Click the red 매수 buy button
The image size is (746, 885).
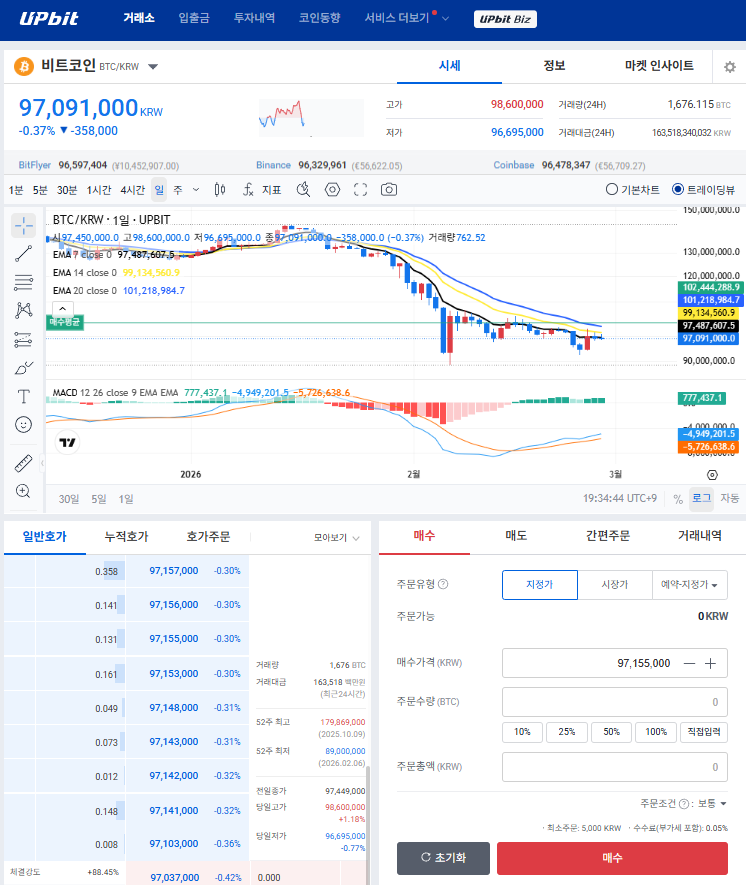pos(612,858)
